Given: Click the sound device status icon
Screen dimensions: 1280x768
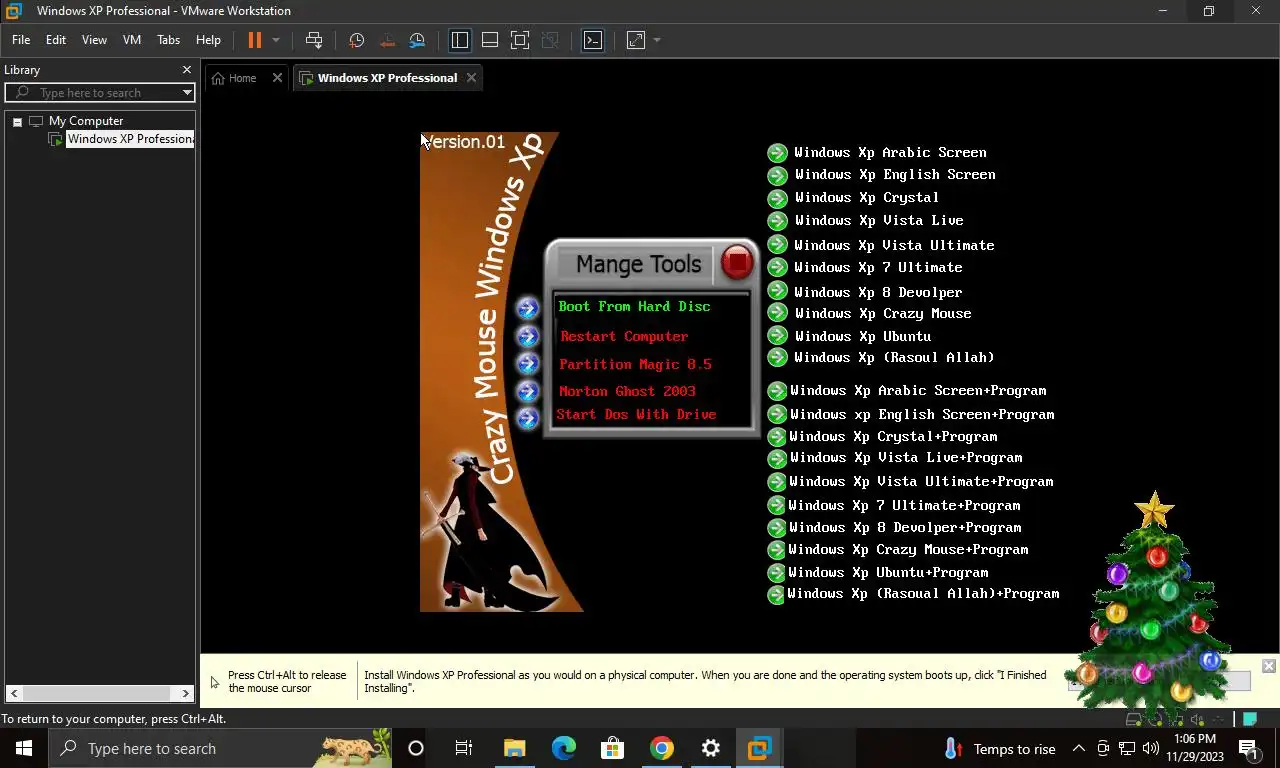Looking at the screenshot, I should pyautogui.click(x=1197, y=719).
